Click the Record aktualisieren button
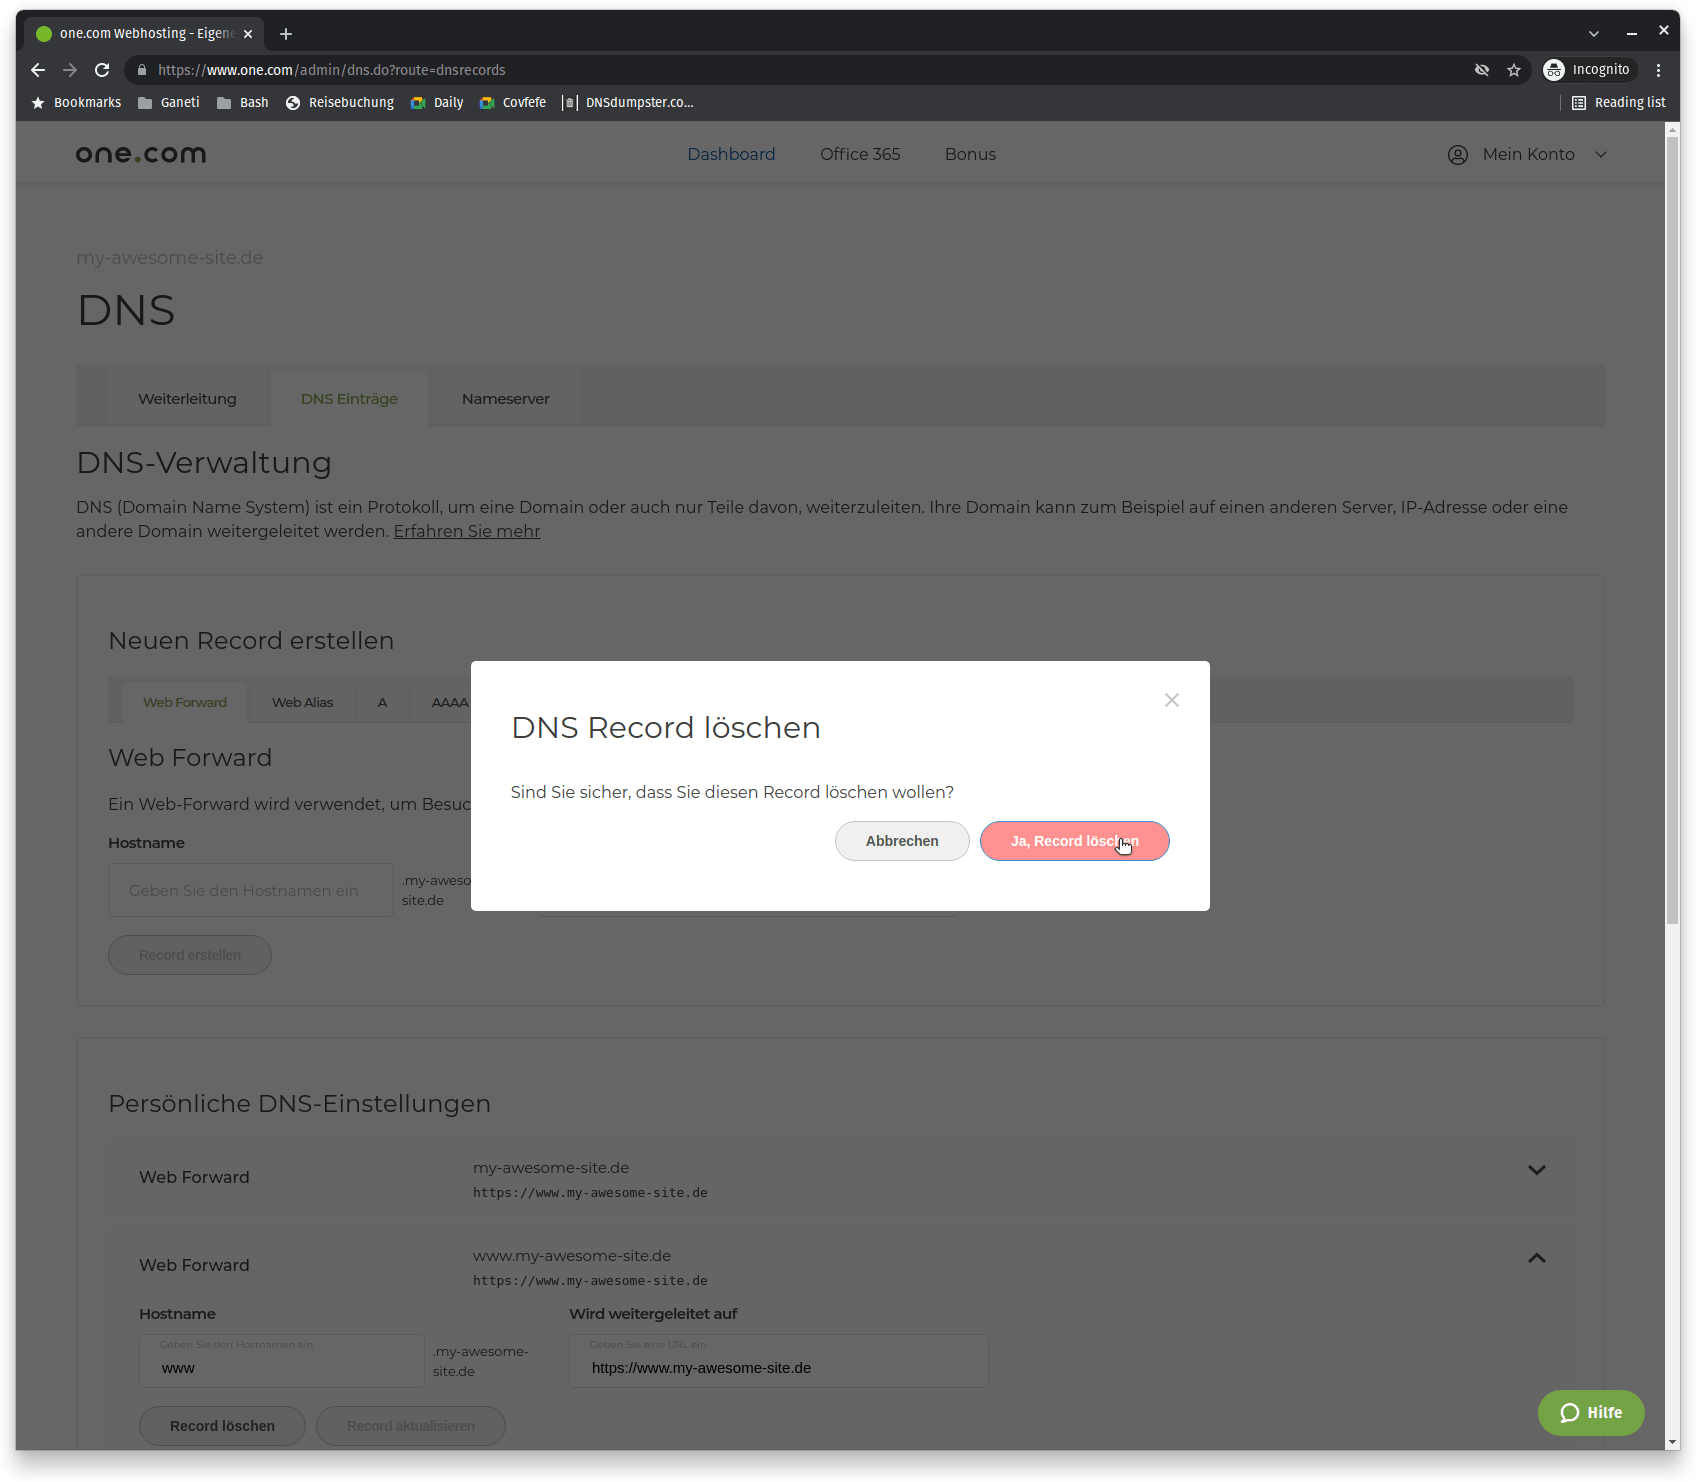The width and height of the screenshot is (1696, 1482). pyautogui.click(x=411, y=1426)
